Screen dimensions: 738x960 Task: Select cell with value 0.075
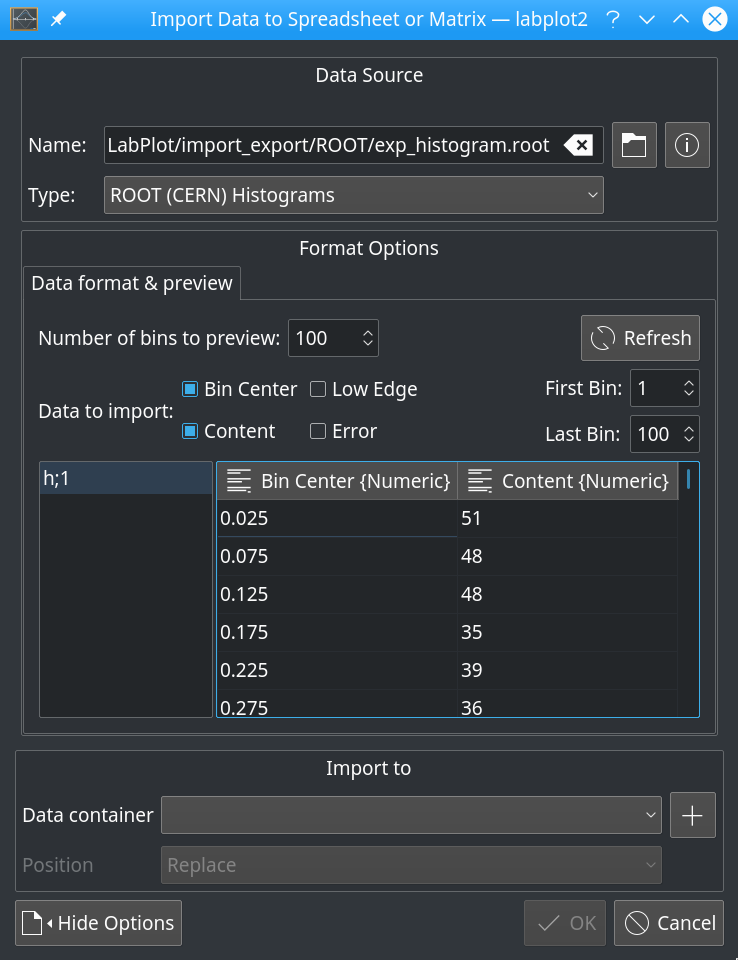(337, 557)
